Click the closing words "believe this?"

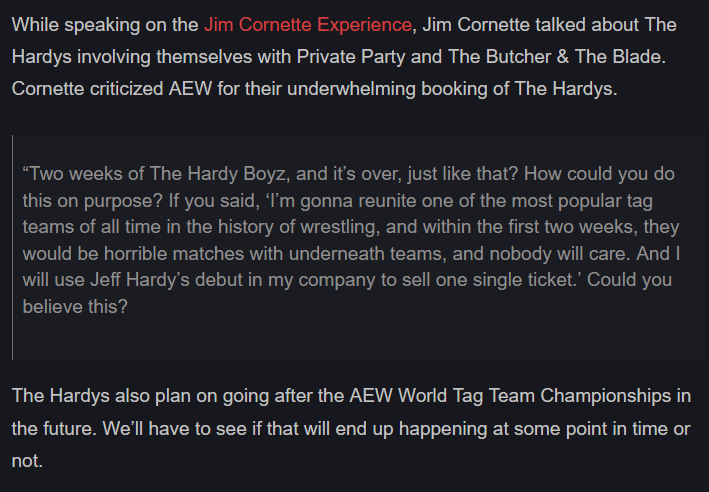75,307
